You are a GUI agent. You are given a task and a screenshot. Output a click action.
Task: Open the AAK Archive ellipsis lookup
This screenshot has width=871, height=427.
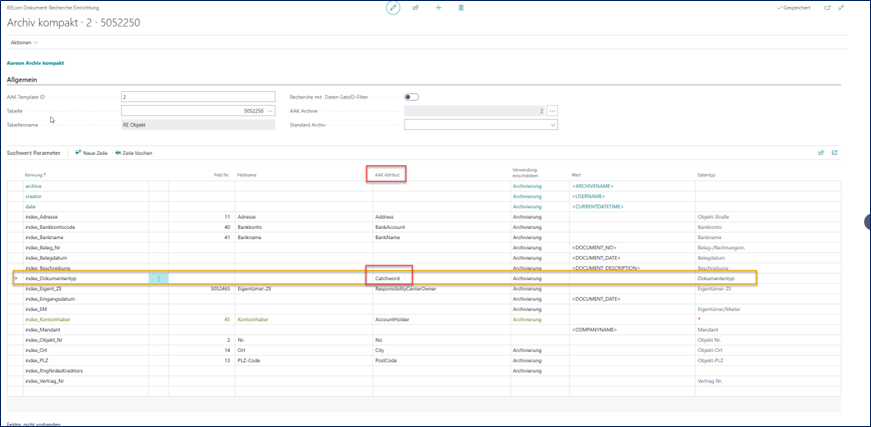(x=552, y=110)
